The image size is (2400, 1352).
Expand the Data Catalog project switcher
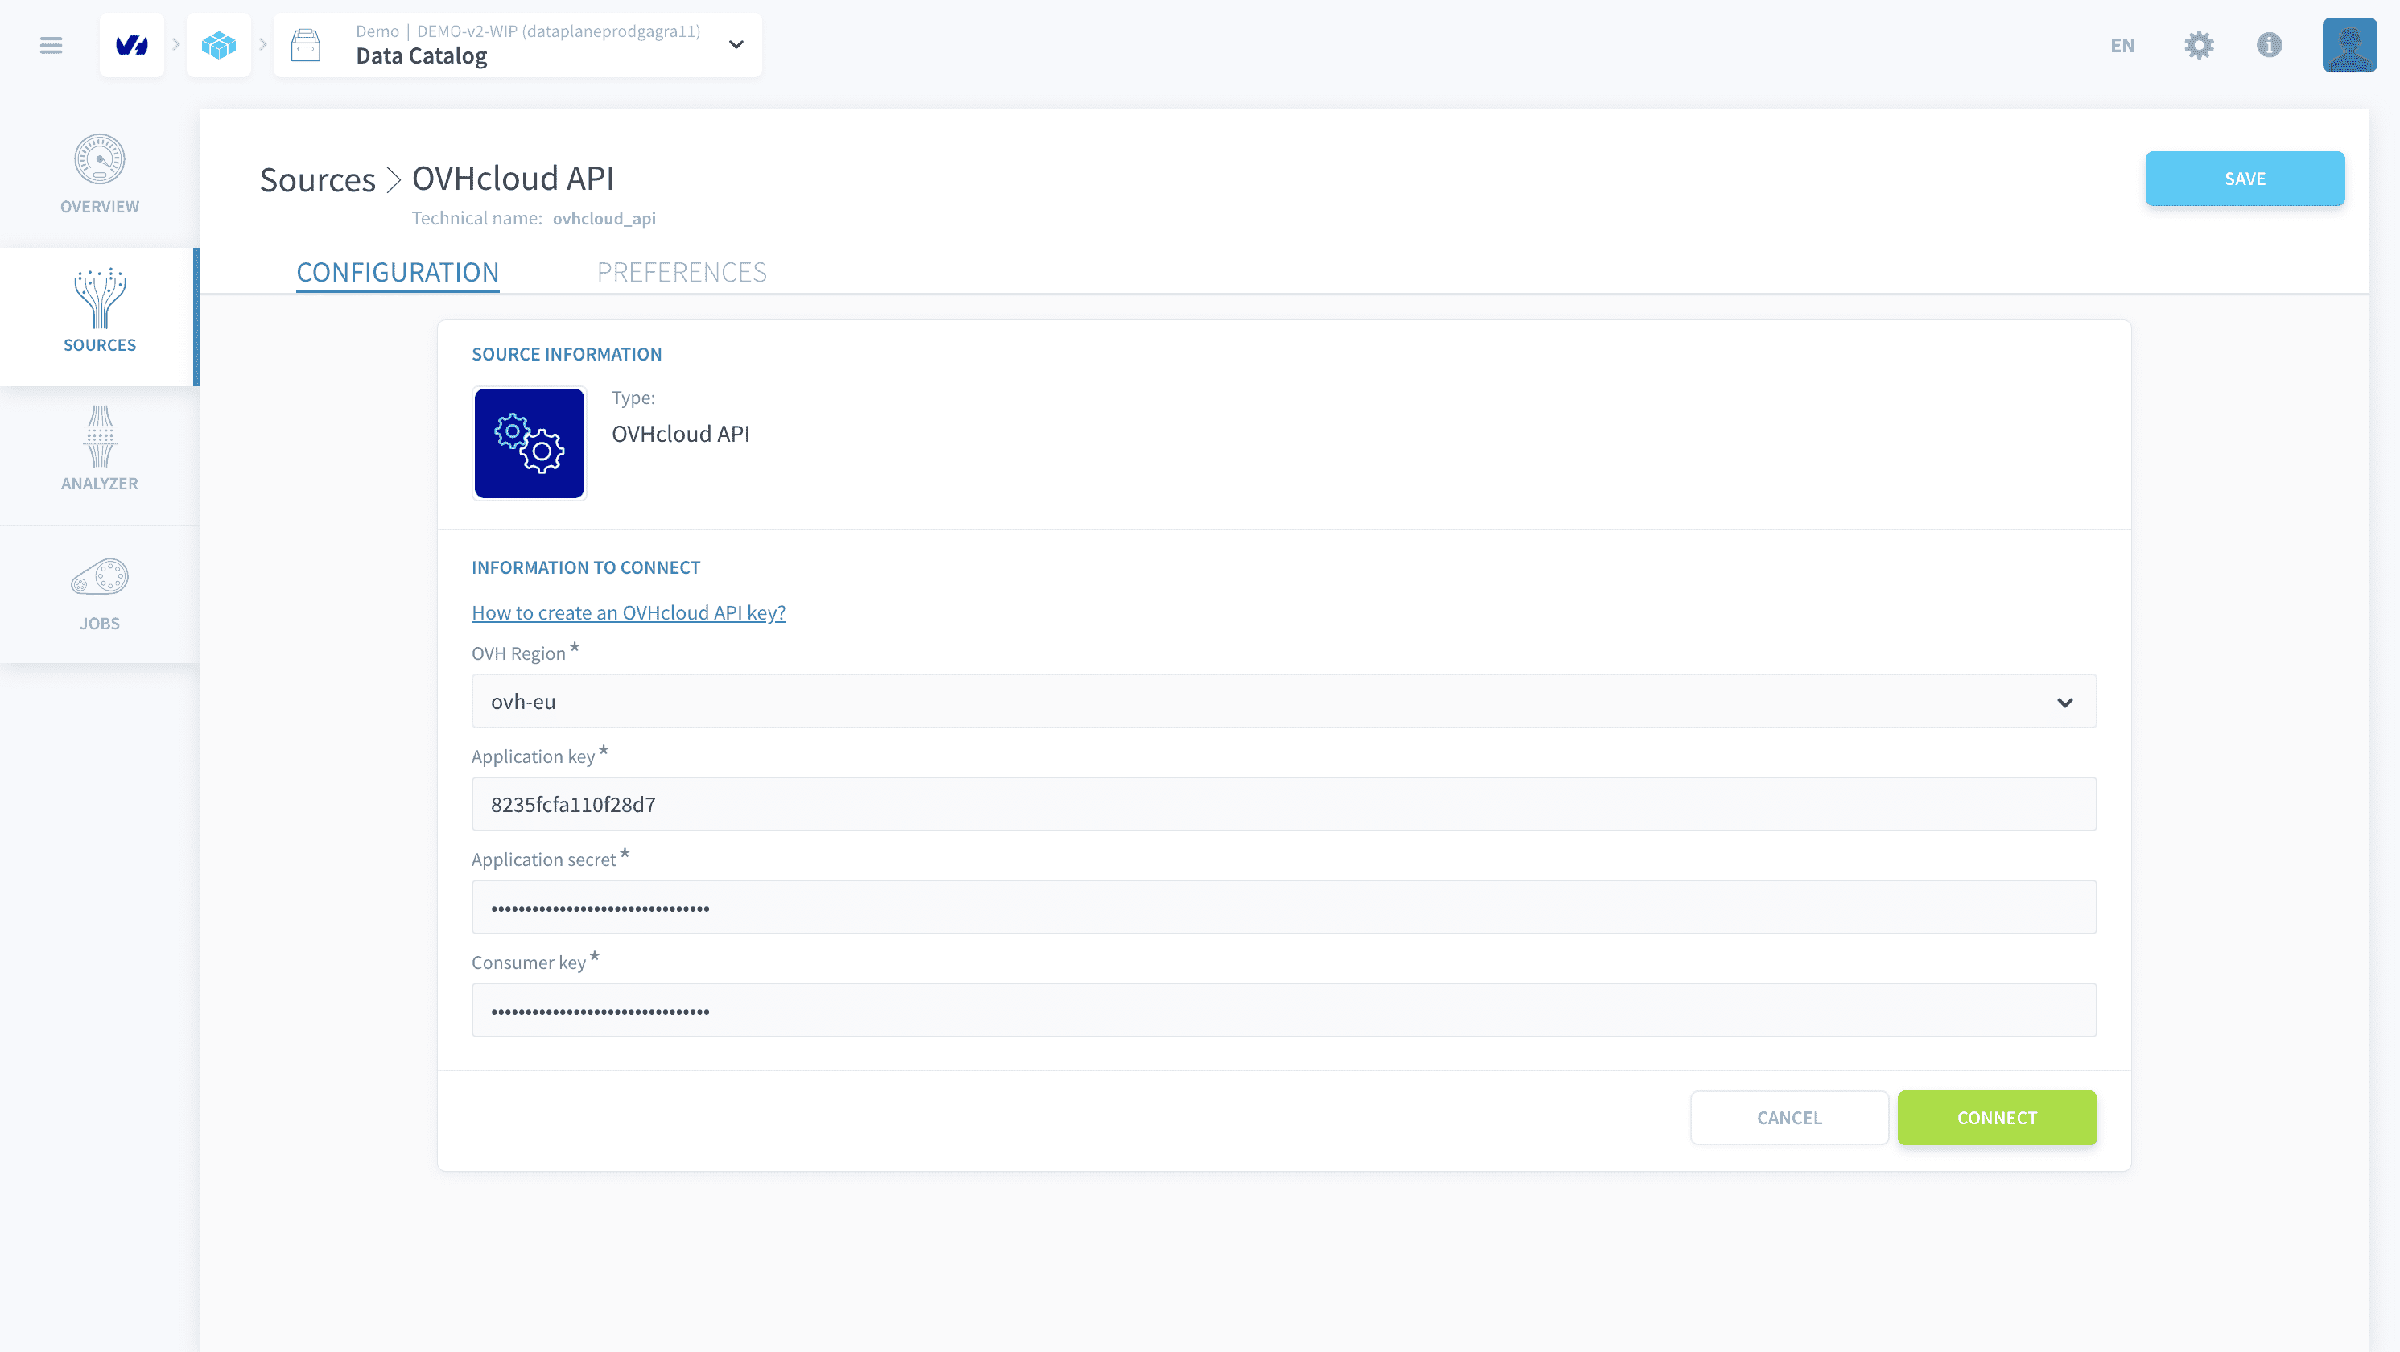pyautogui.click(x=736, y=45)
